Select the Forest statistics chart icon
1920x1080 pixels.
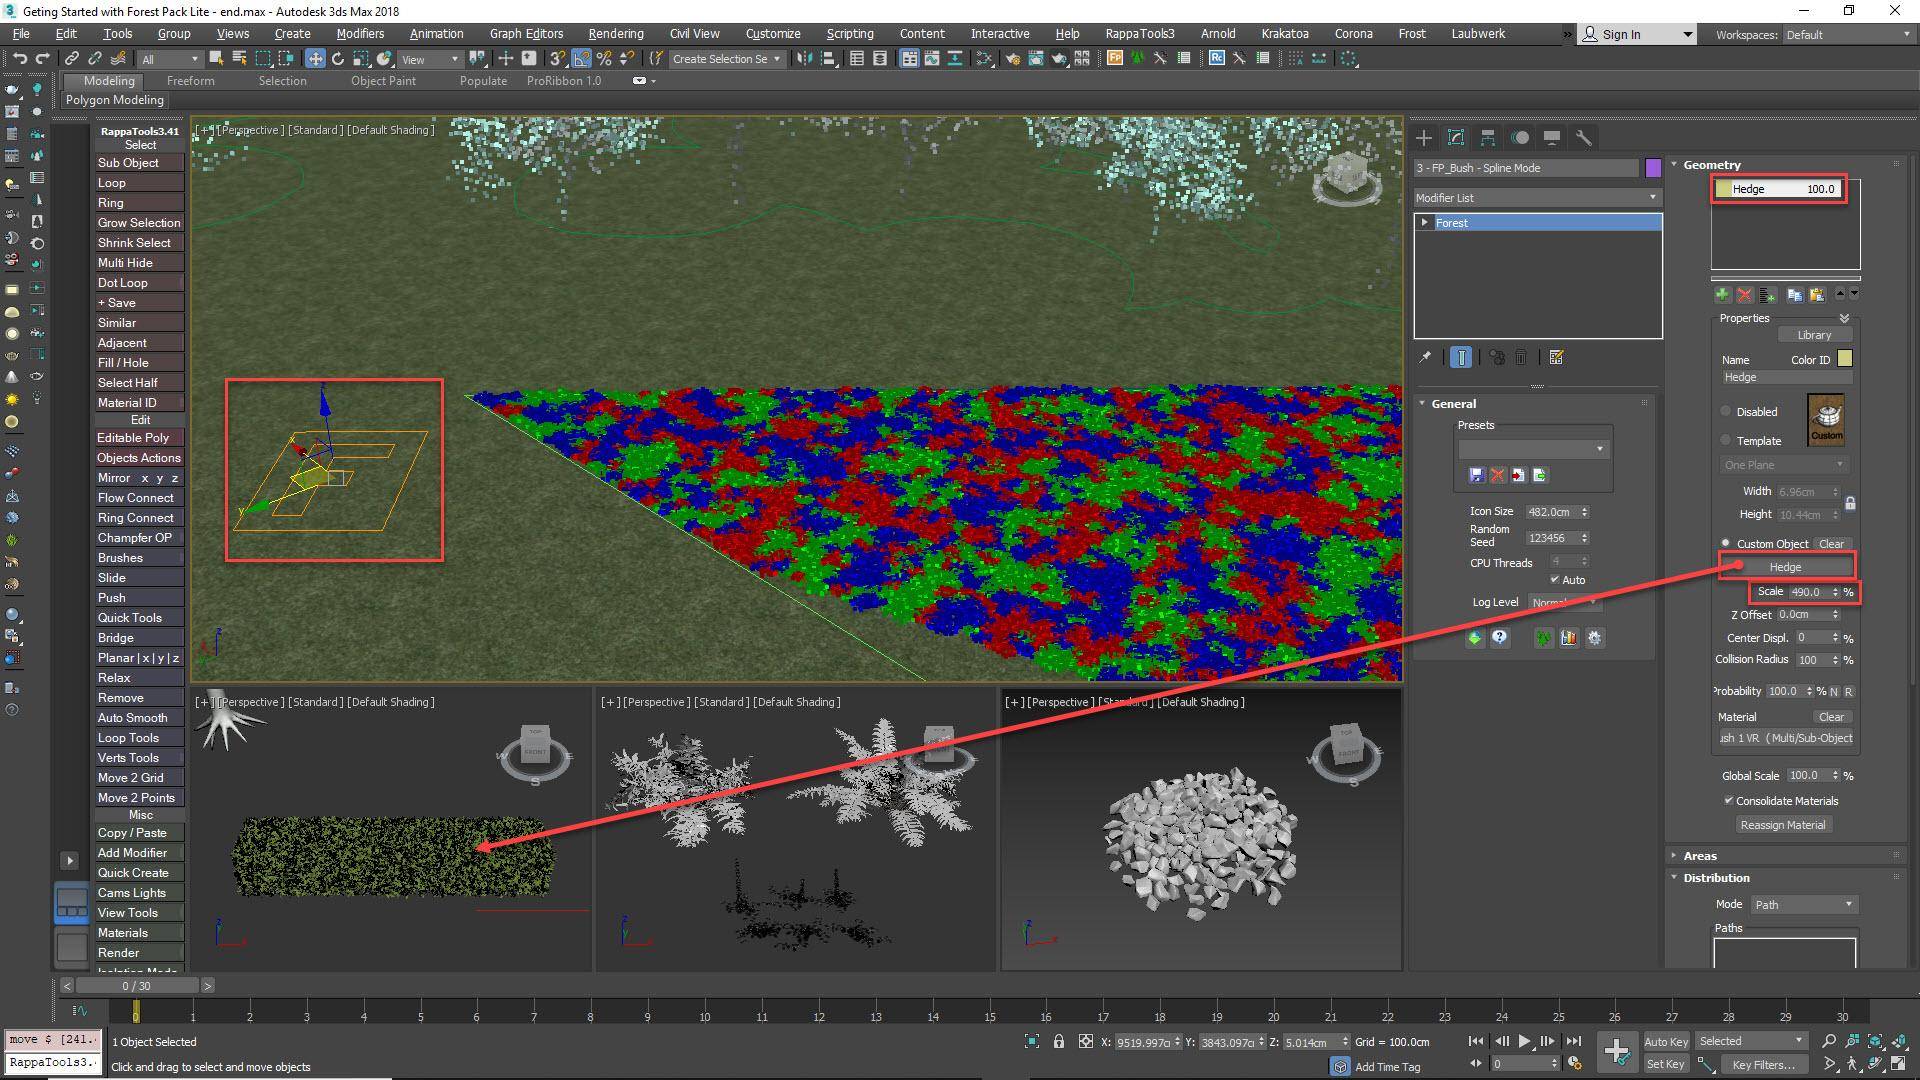[x=1569, y=639]
